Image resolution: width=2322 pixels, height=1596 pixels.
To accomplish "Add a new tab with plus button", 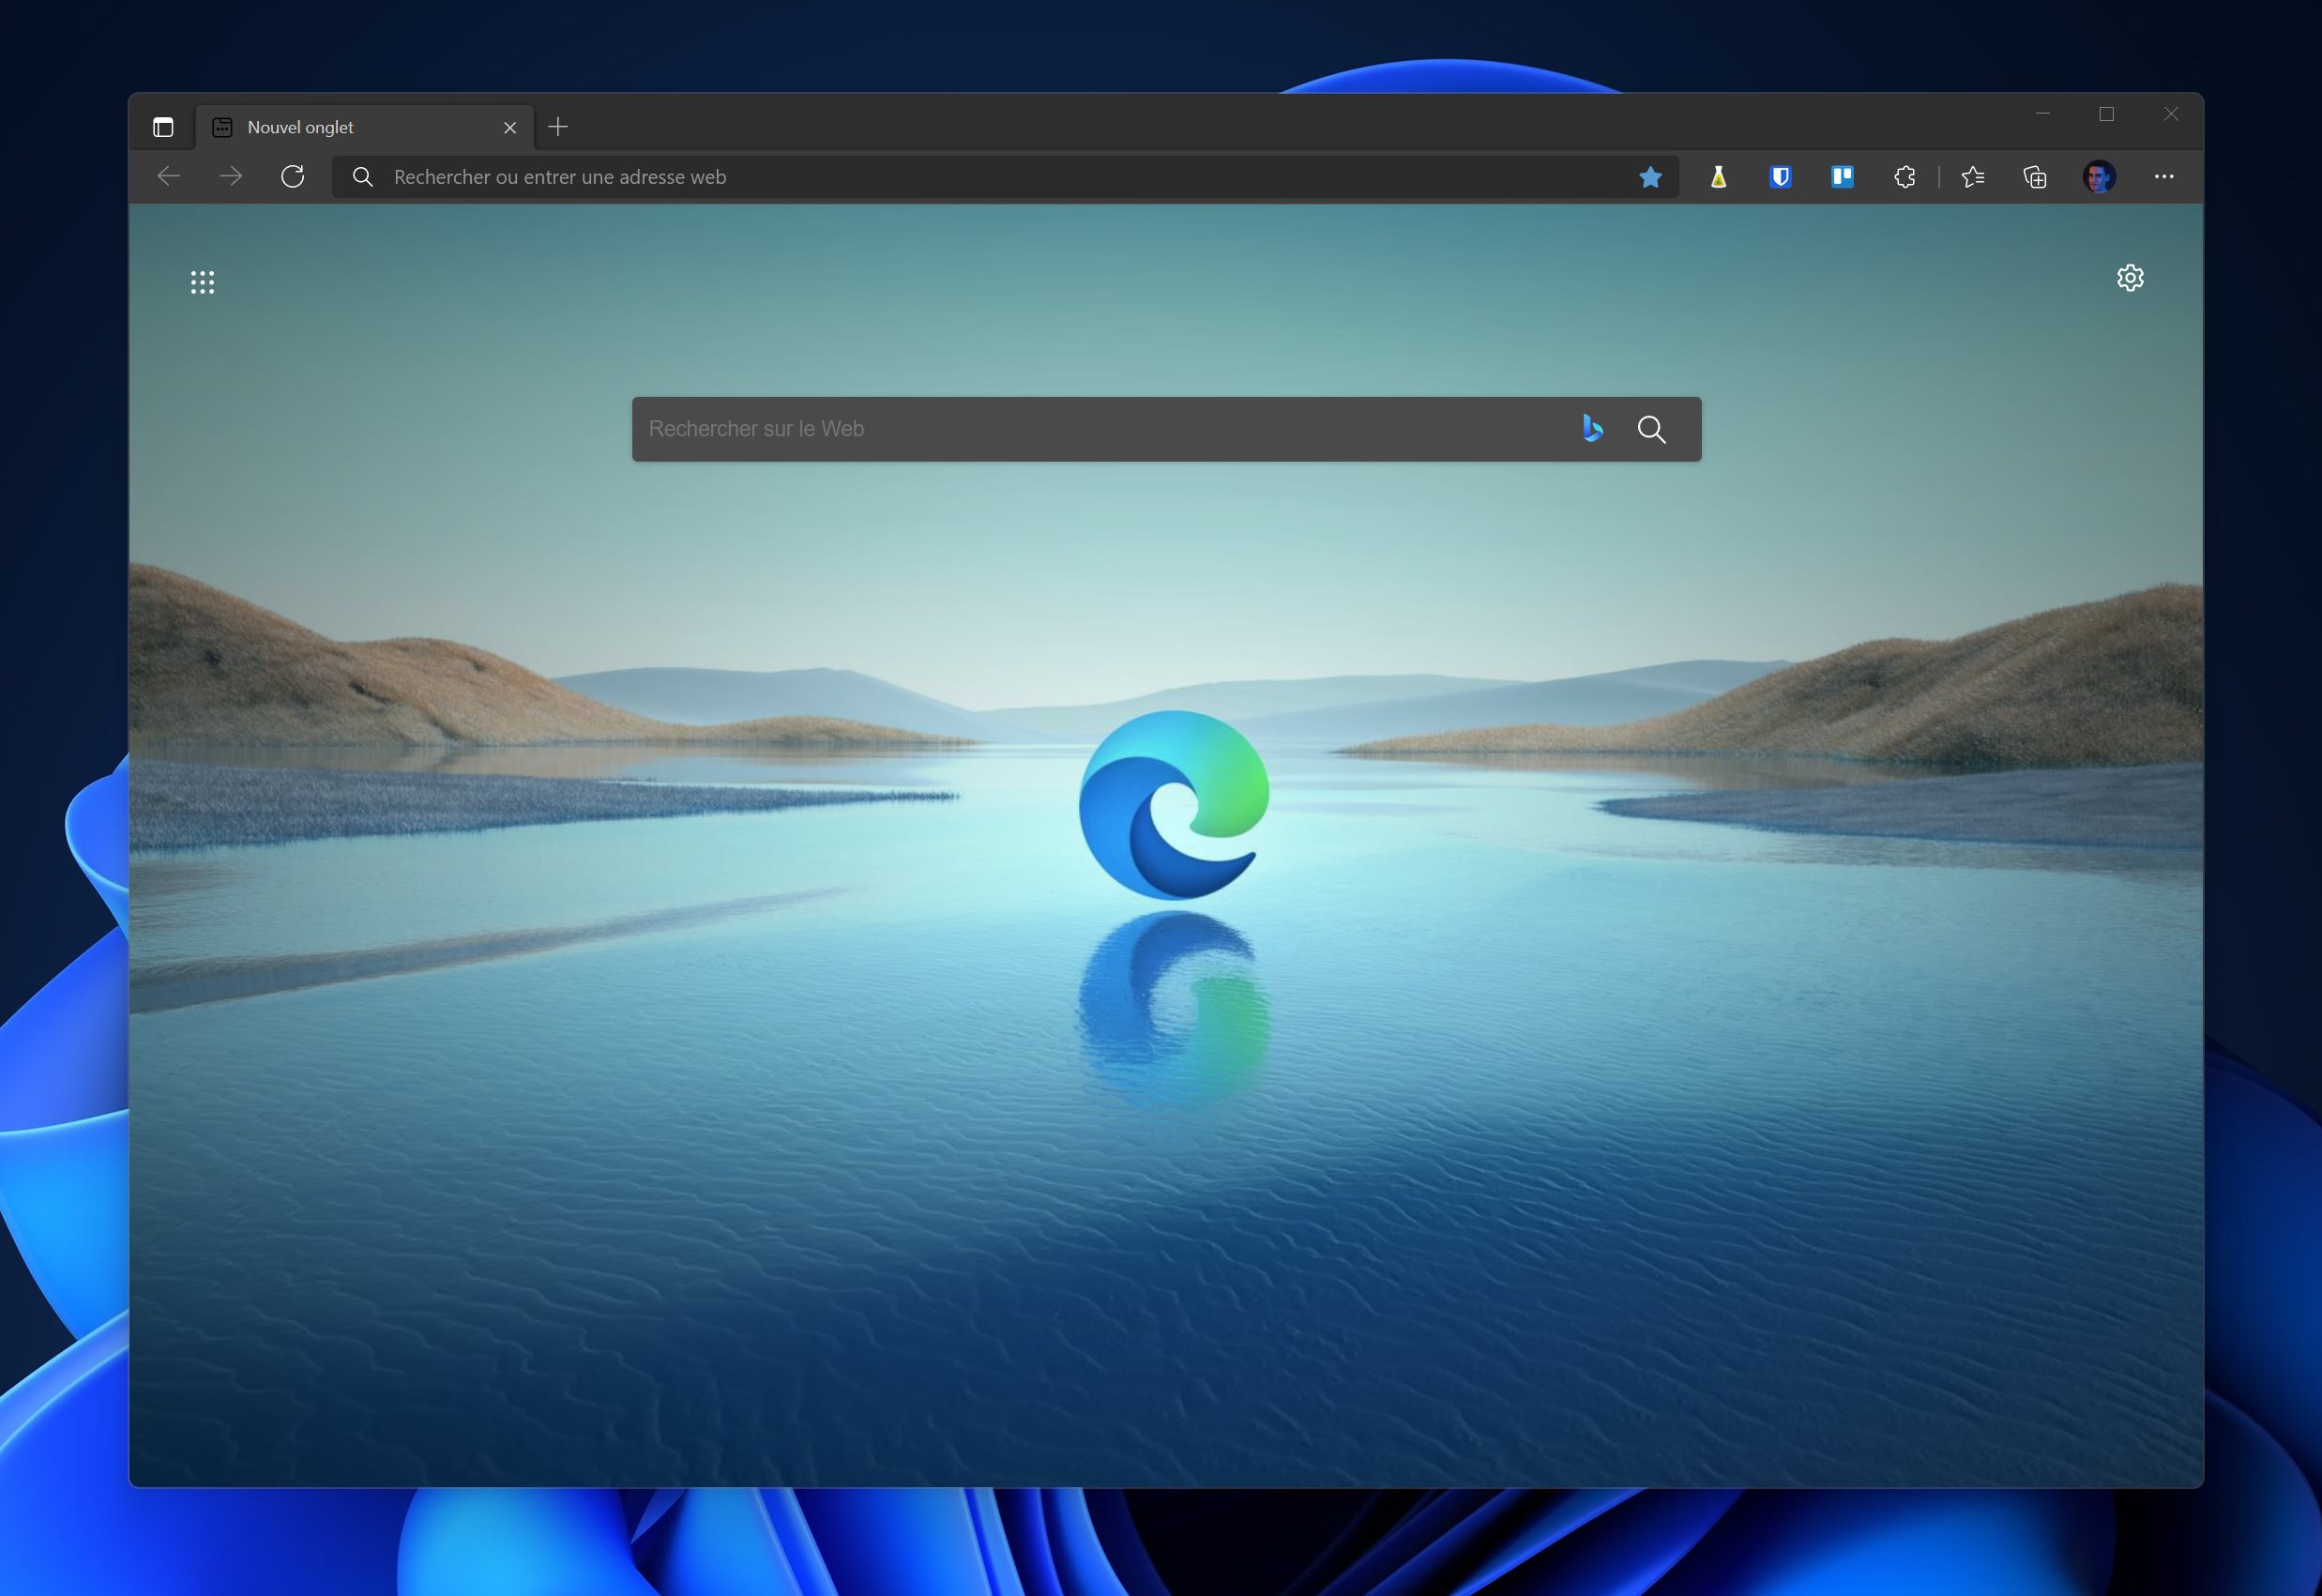I will point(558,127).
